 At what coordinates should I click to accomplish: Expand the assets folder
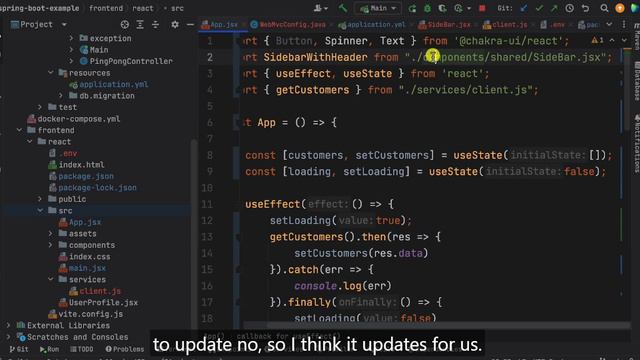51,233
